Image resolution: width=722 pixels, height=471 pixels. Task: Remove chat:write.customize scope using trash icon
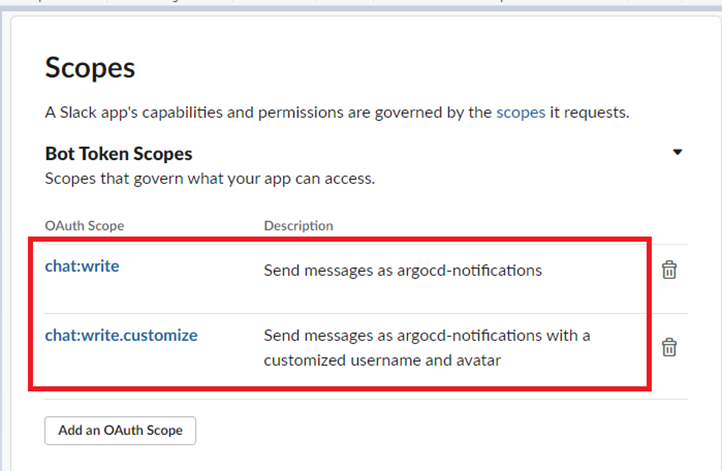click(x=670, y=347)
